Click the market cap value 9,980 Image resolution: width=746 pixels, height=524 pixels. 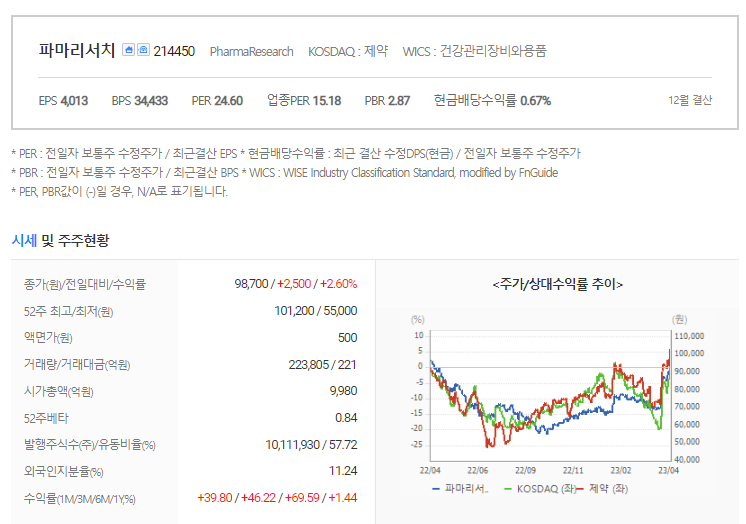343,391
